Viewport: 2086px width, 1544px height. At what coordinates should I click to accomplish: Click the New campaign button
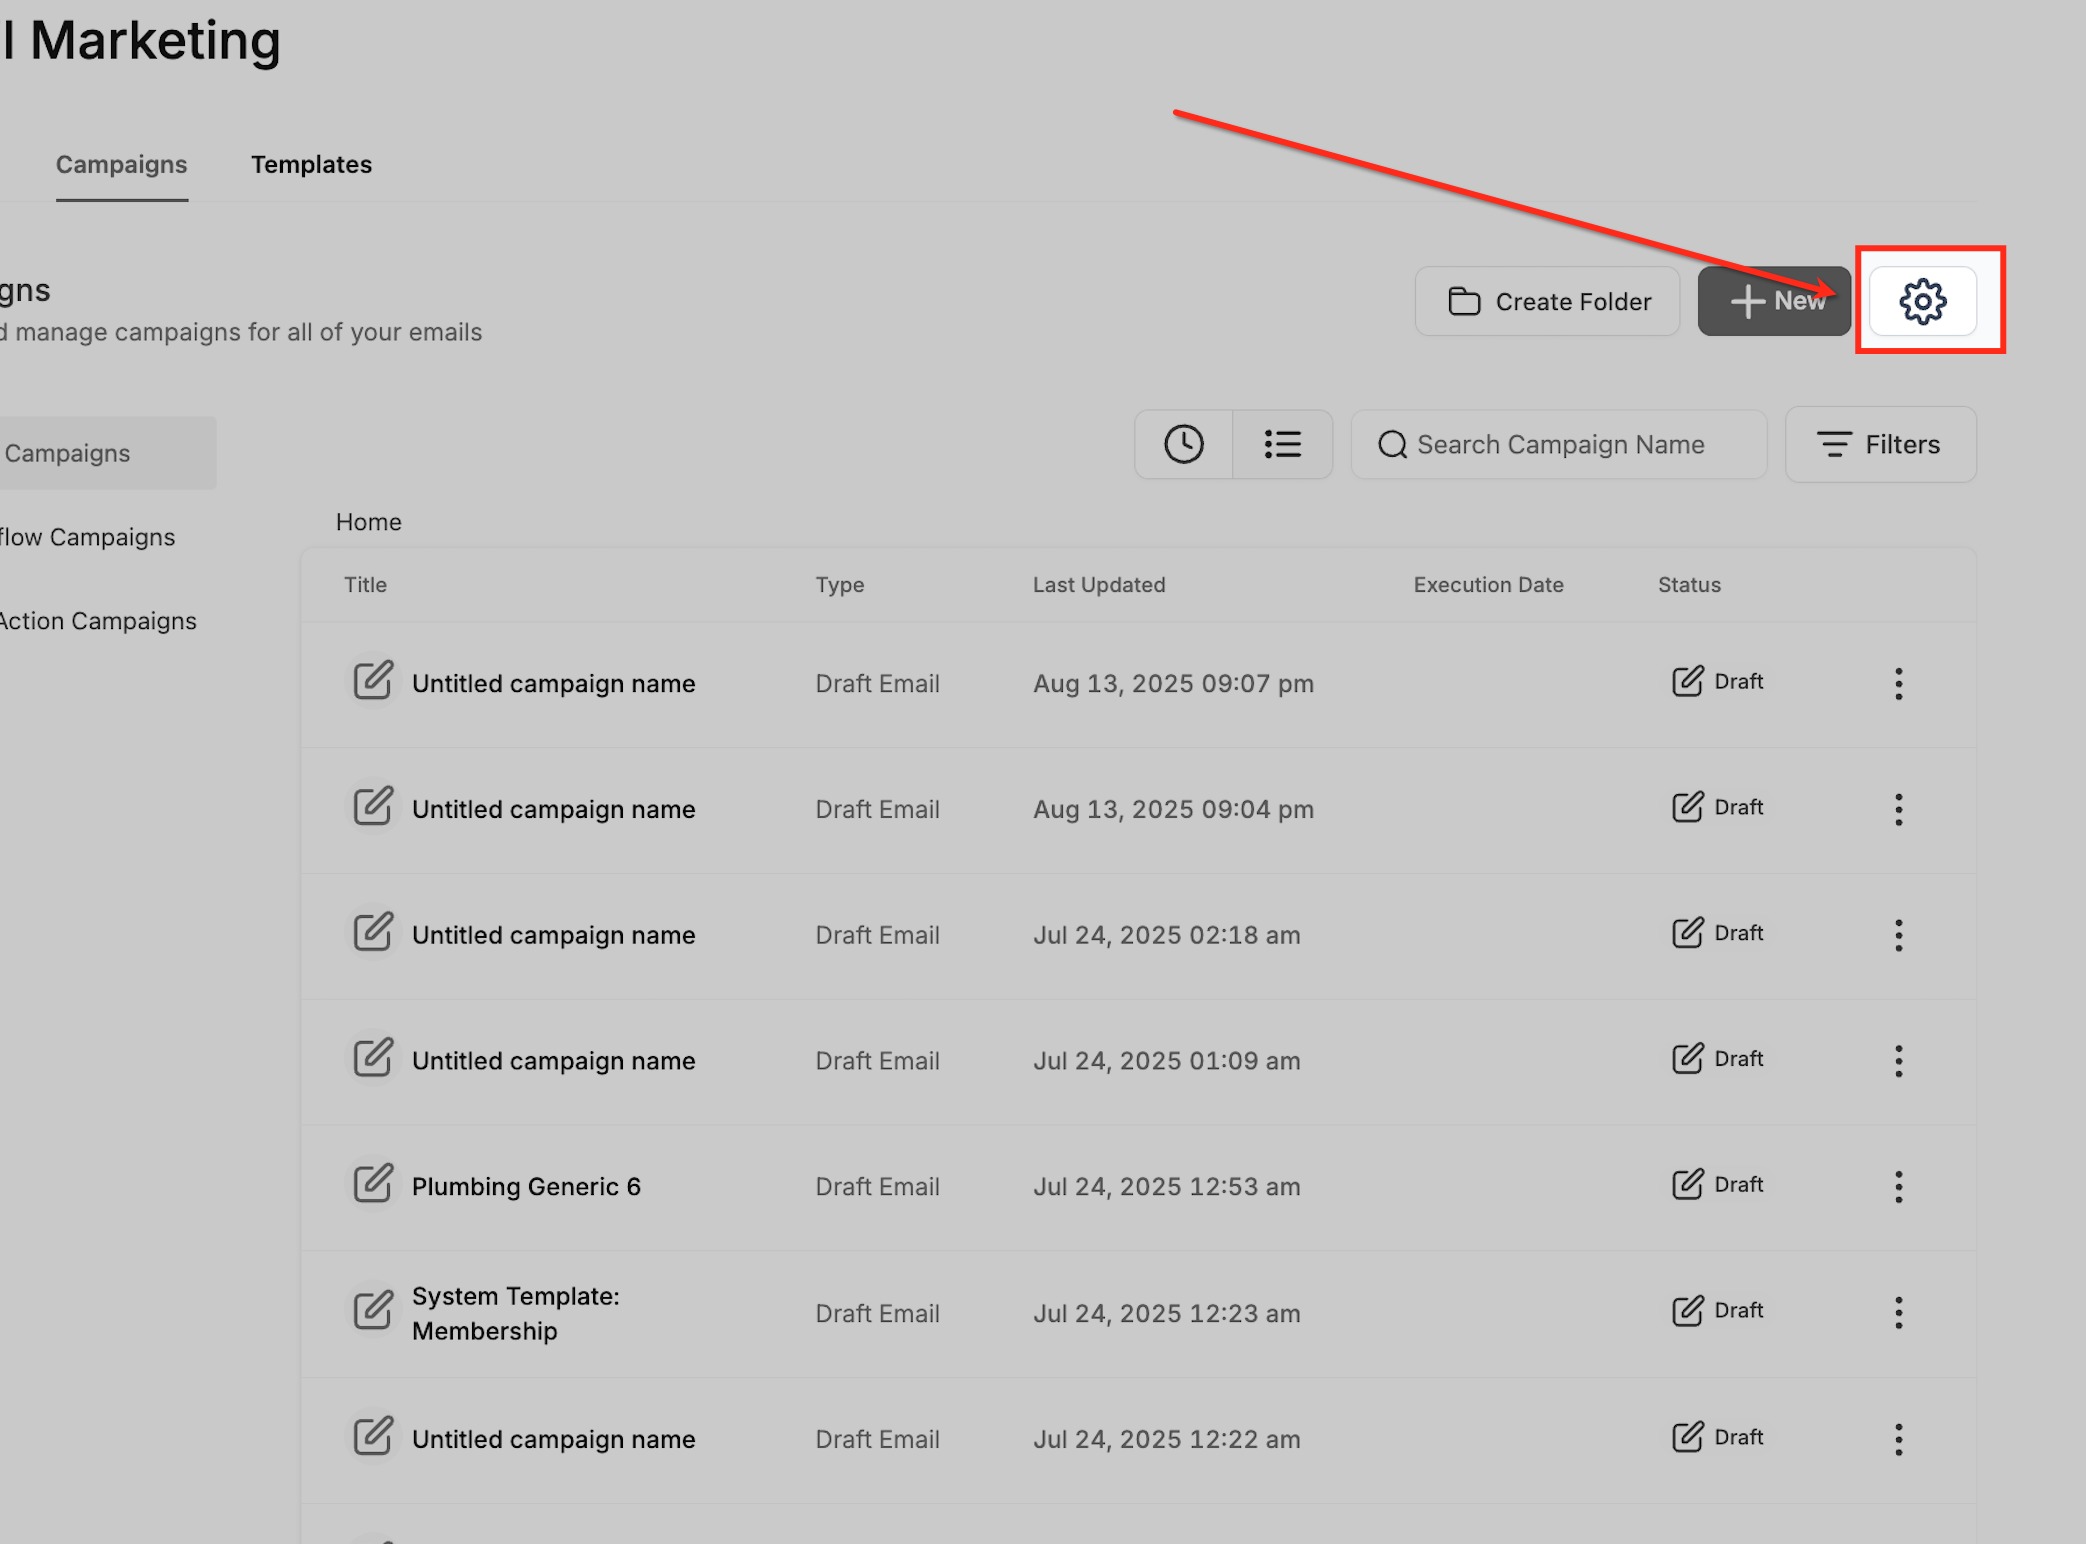click(x=1774, y=301)
